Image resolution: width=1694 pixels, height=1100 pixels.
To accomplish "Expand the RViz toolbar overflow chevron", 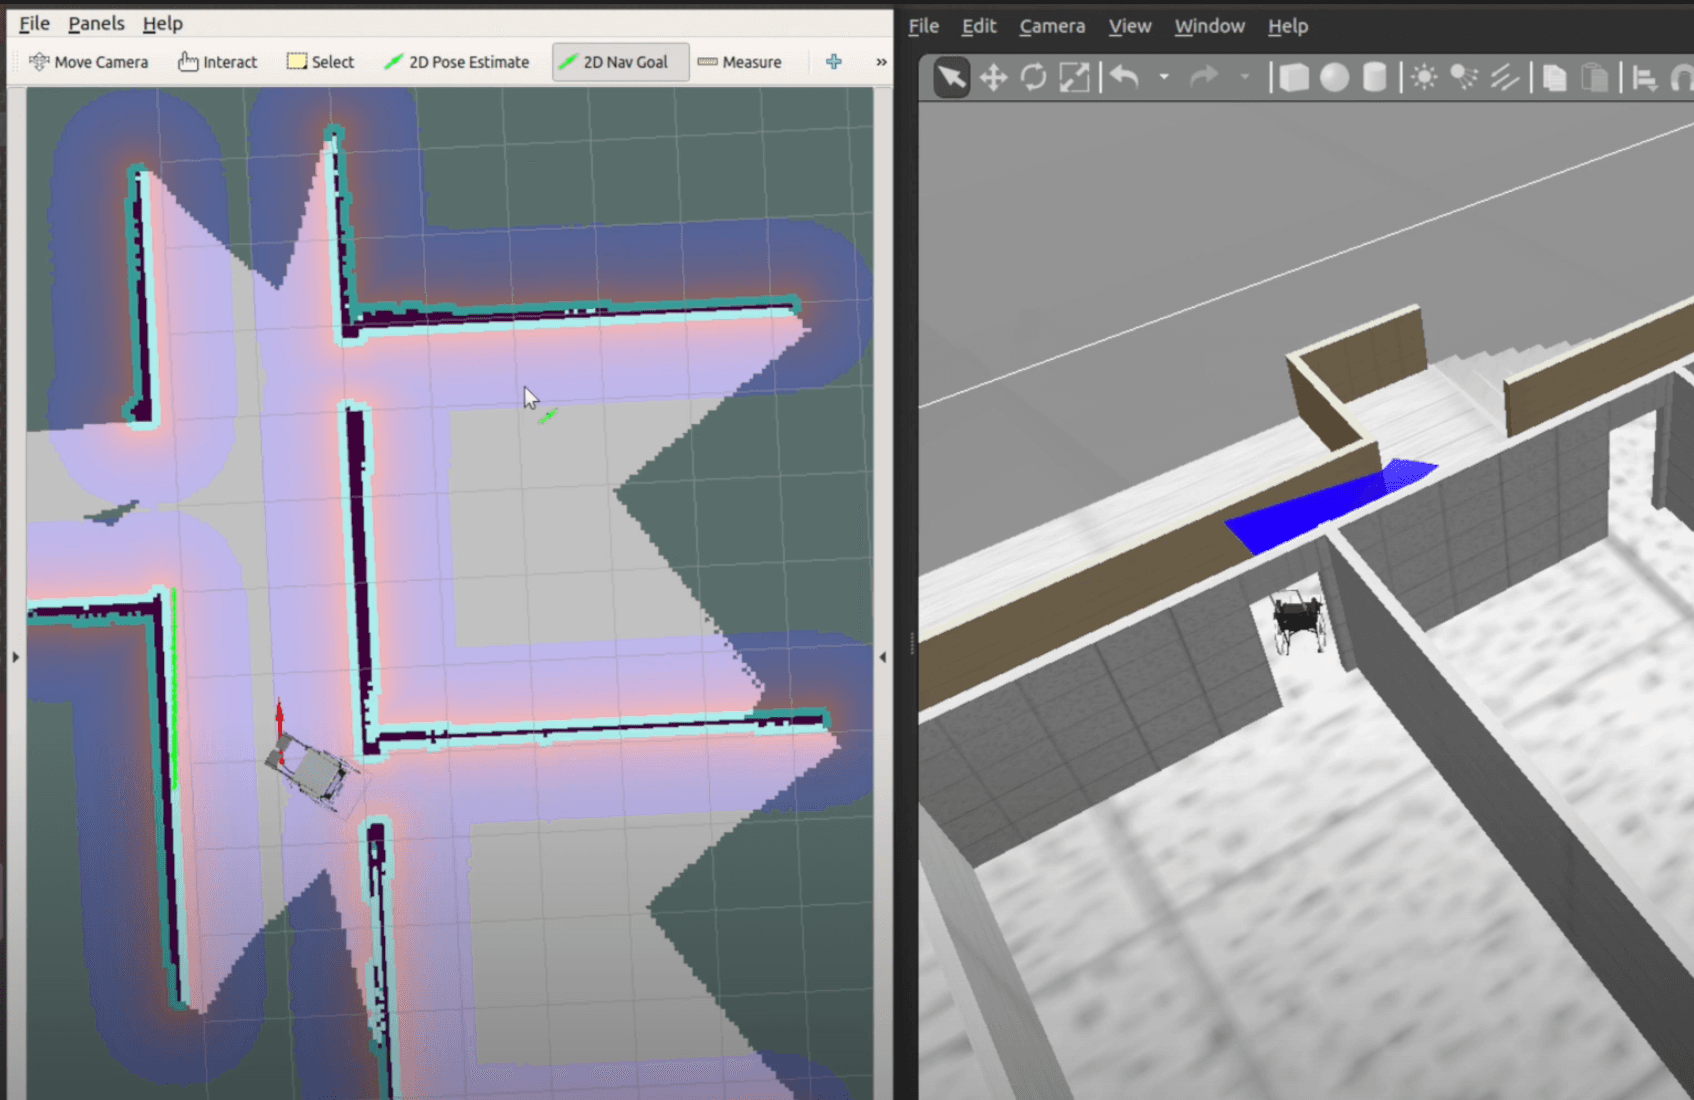I will pyautogui.click(x=881, y=62).
